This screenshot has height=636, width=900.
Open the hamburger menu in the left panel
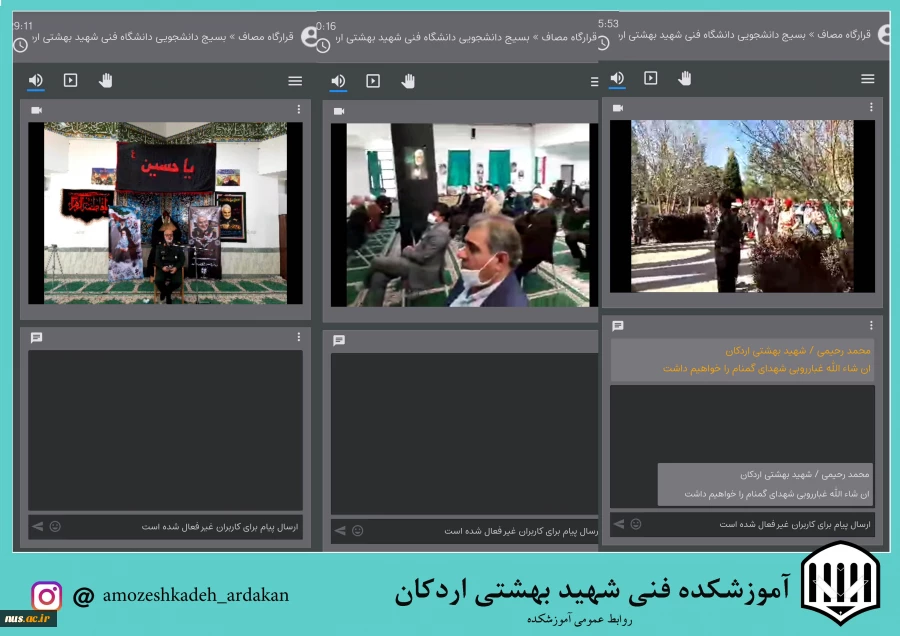click(x=295, y=81)
